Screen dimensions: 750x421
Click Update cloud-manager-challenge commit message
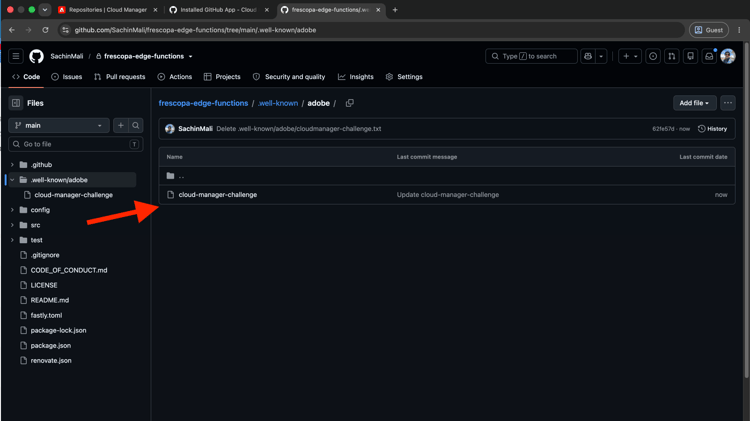[448, 195]
